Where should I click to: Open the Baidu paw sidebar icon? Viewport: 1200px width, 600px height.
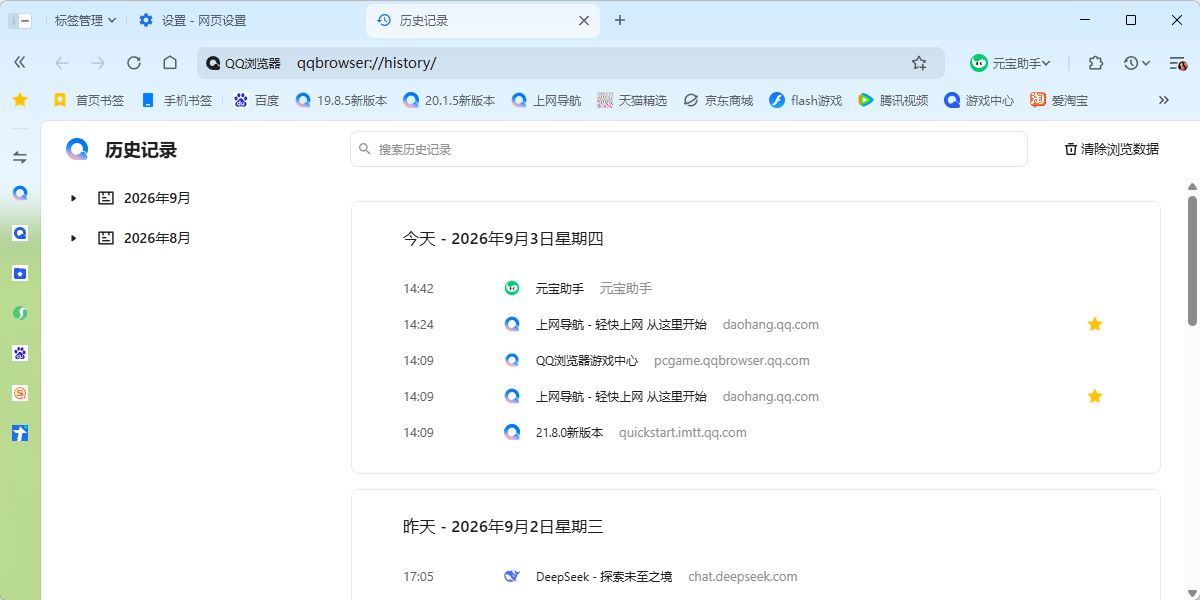[x=20, y=353]
